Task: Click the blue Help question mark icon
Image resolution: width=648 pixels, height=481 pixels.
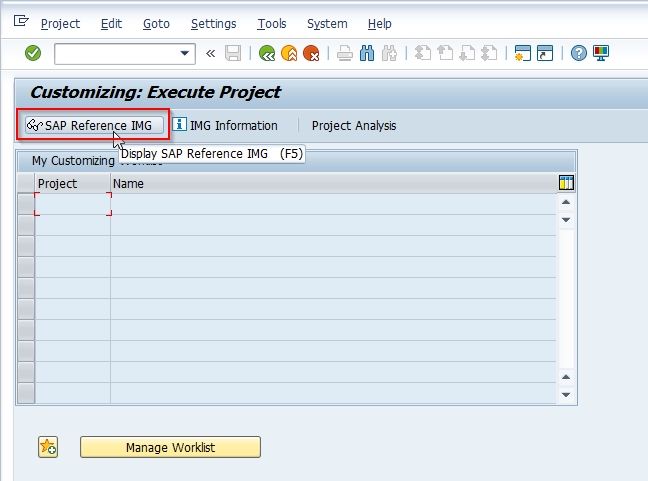Action: [x=579, y=53]
